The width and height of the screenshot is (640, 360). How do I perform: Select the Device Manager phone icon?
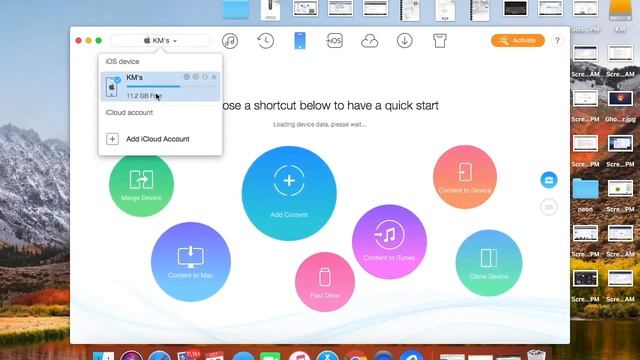click(x=300, y=41)
